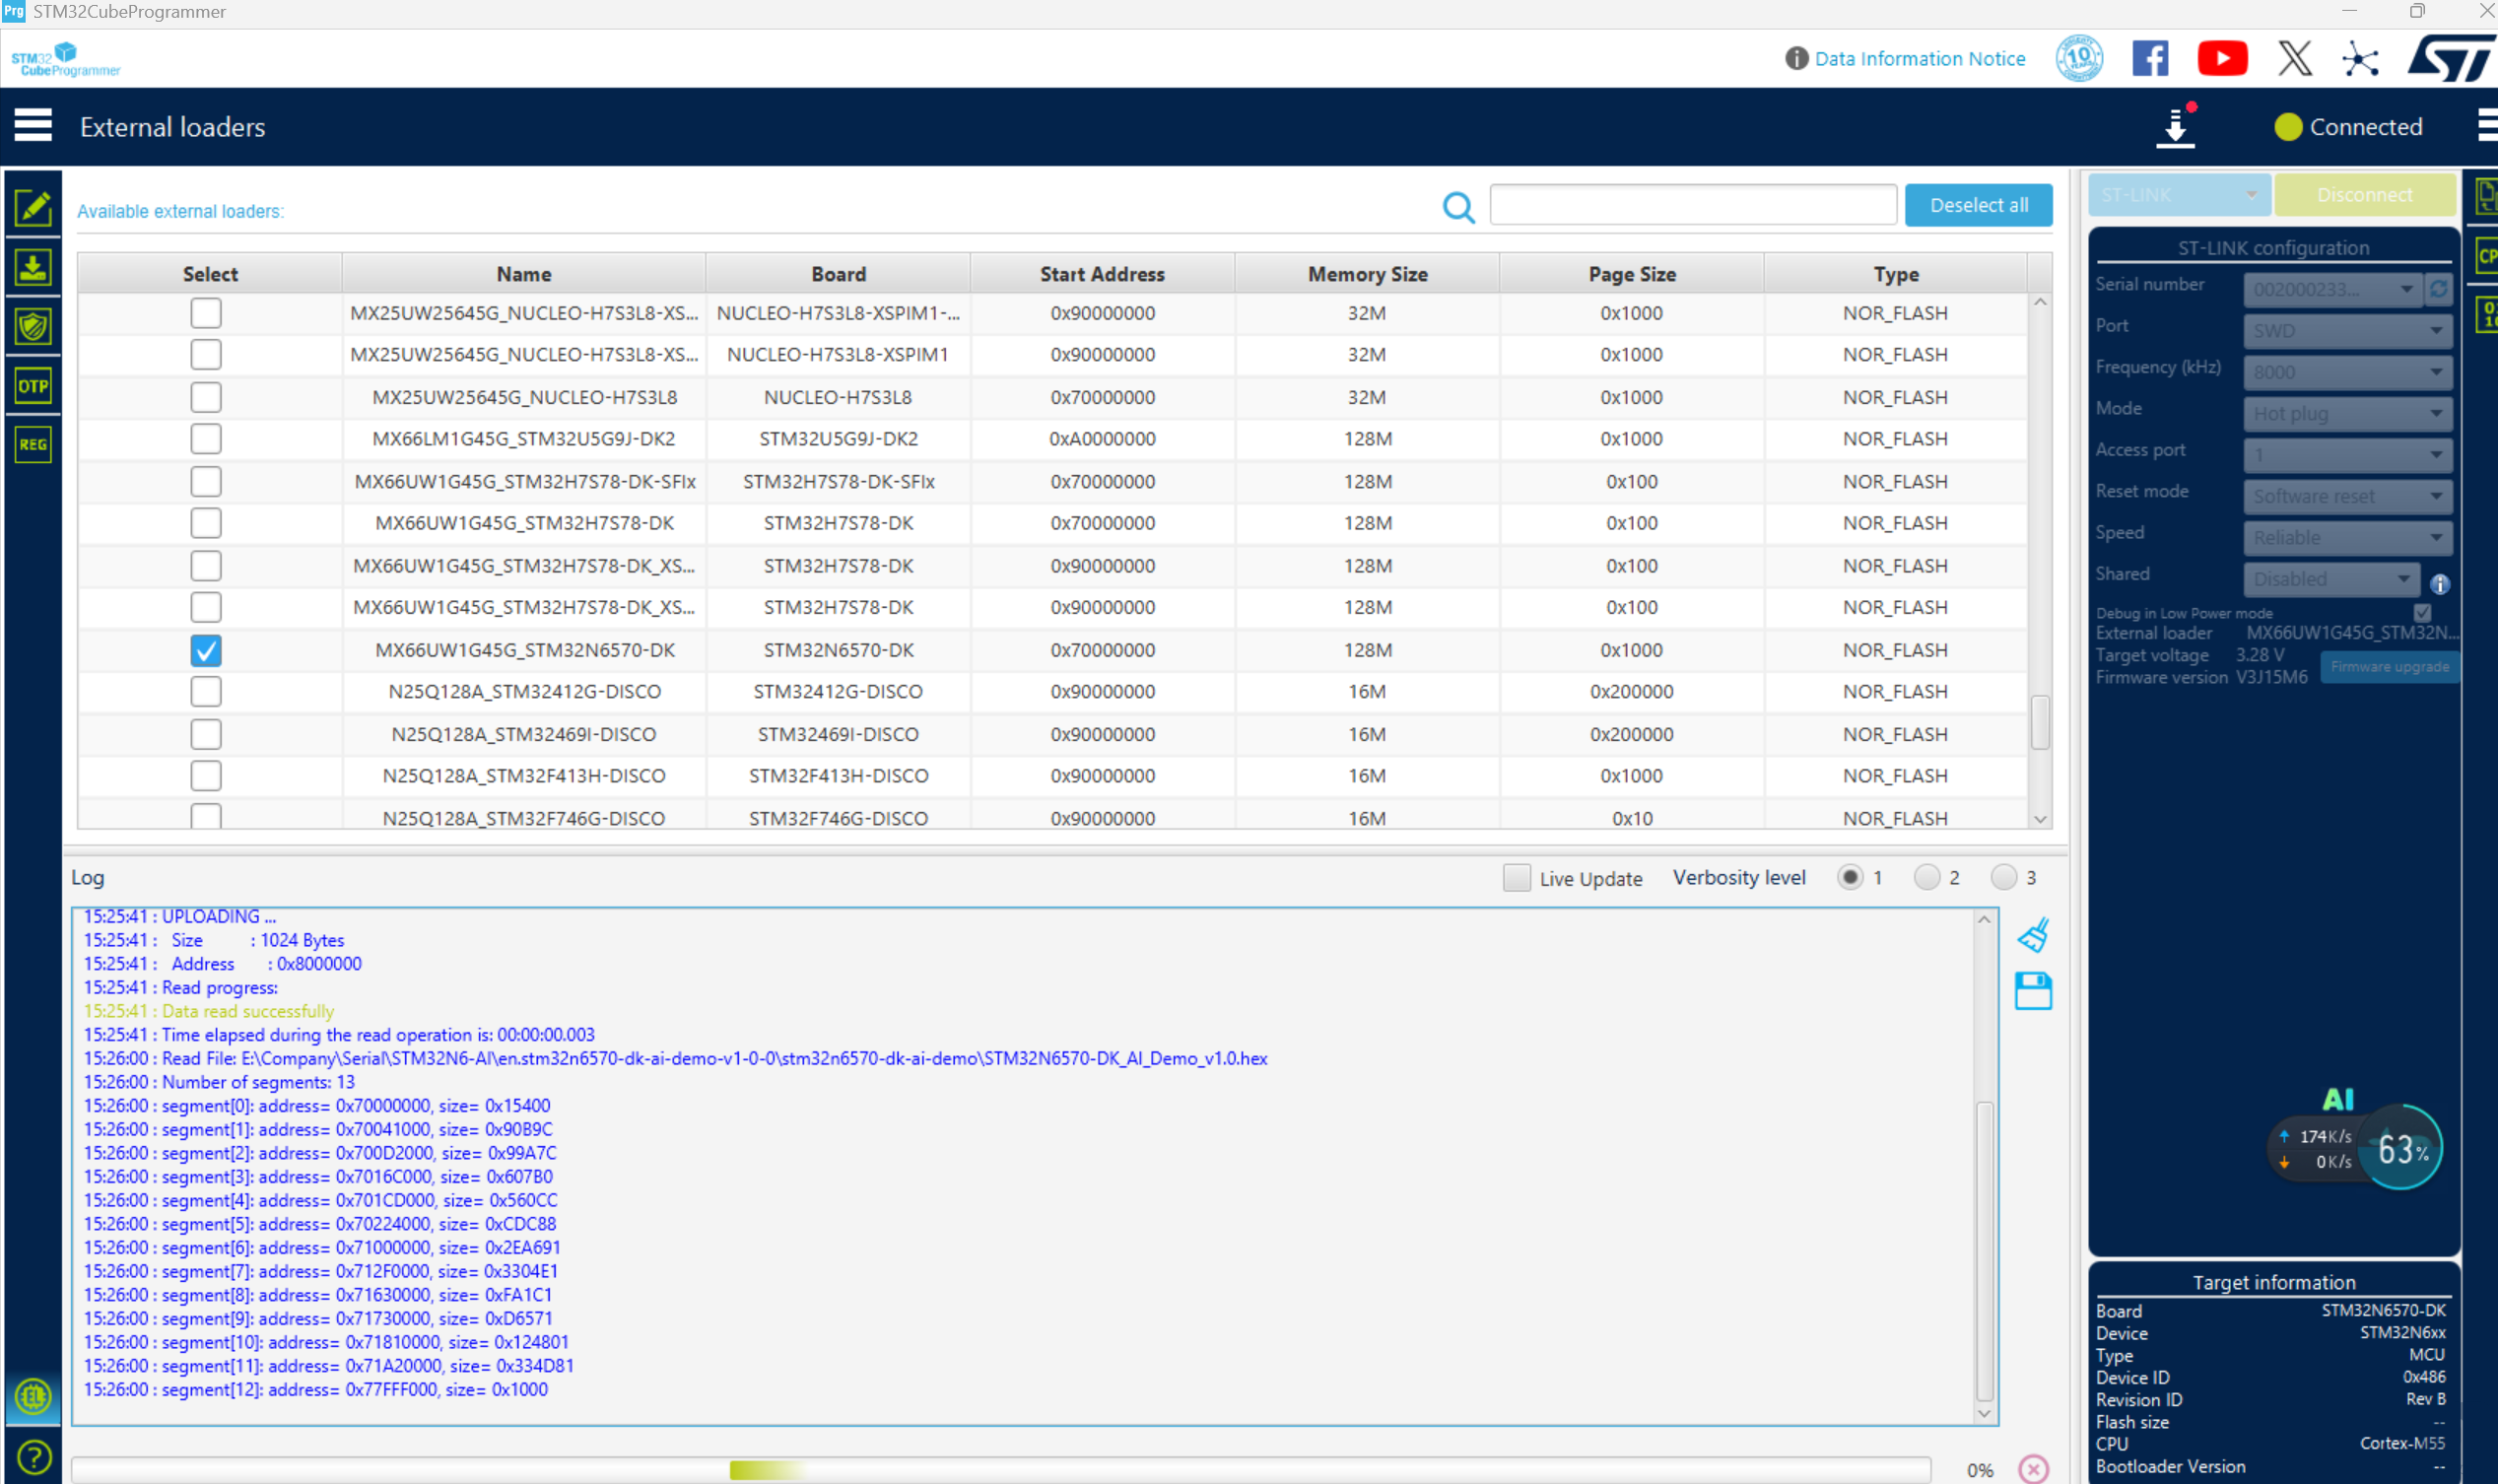
Task: Tick the N25Q128A_STM32412G-DISCO loader checkbox
Action: [x=206, y=692]
